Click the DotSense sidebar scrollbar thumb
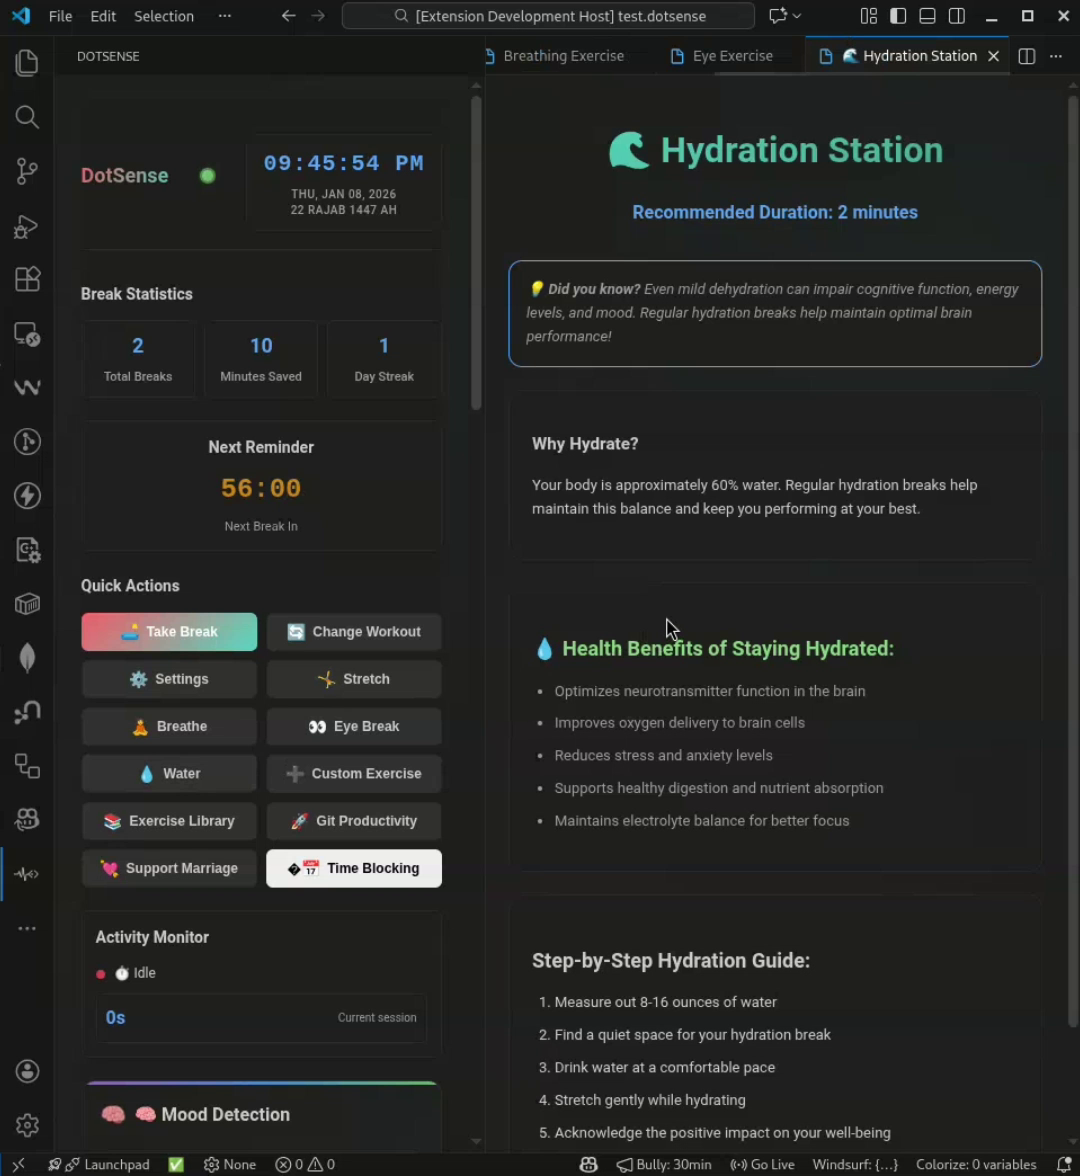This screenshot has width=1080, height=1176. (x=476, y=252)
